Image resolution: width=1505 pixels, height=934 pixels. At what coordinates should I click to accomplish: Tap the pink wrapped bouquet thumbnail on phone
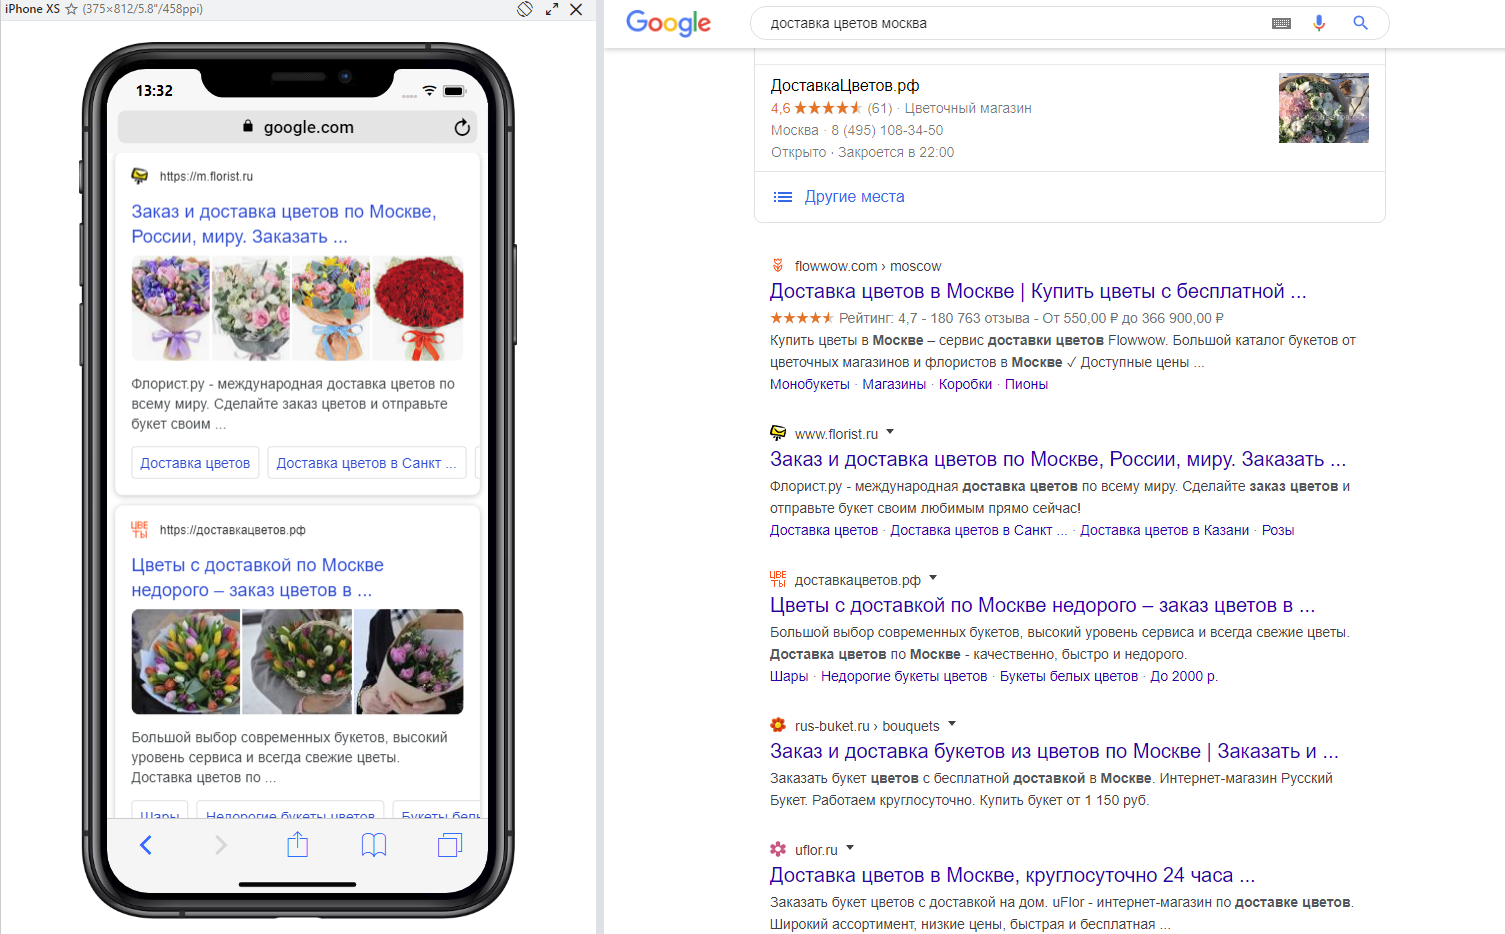coord(410,662)
